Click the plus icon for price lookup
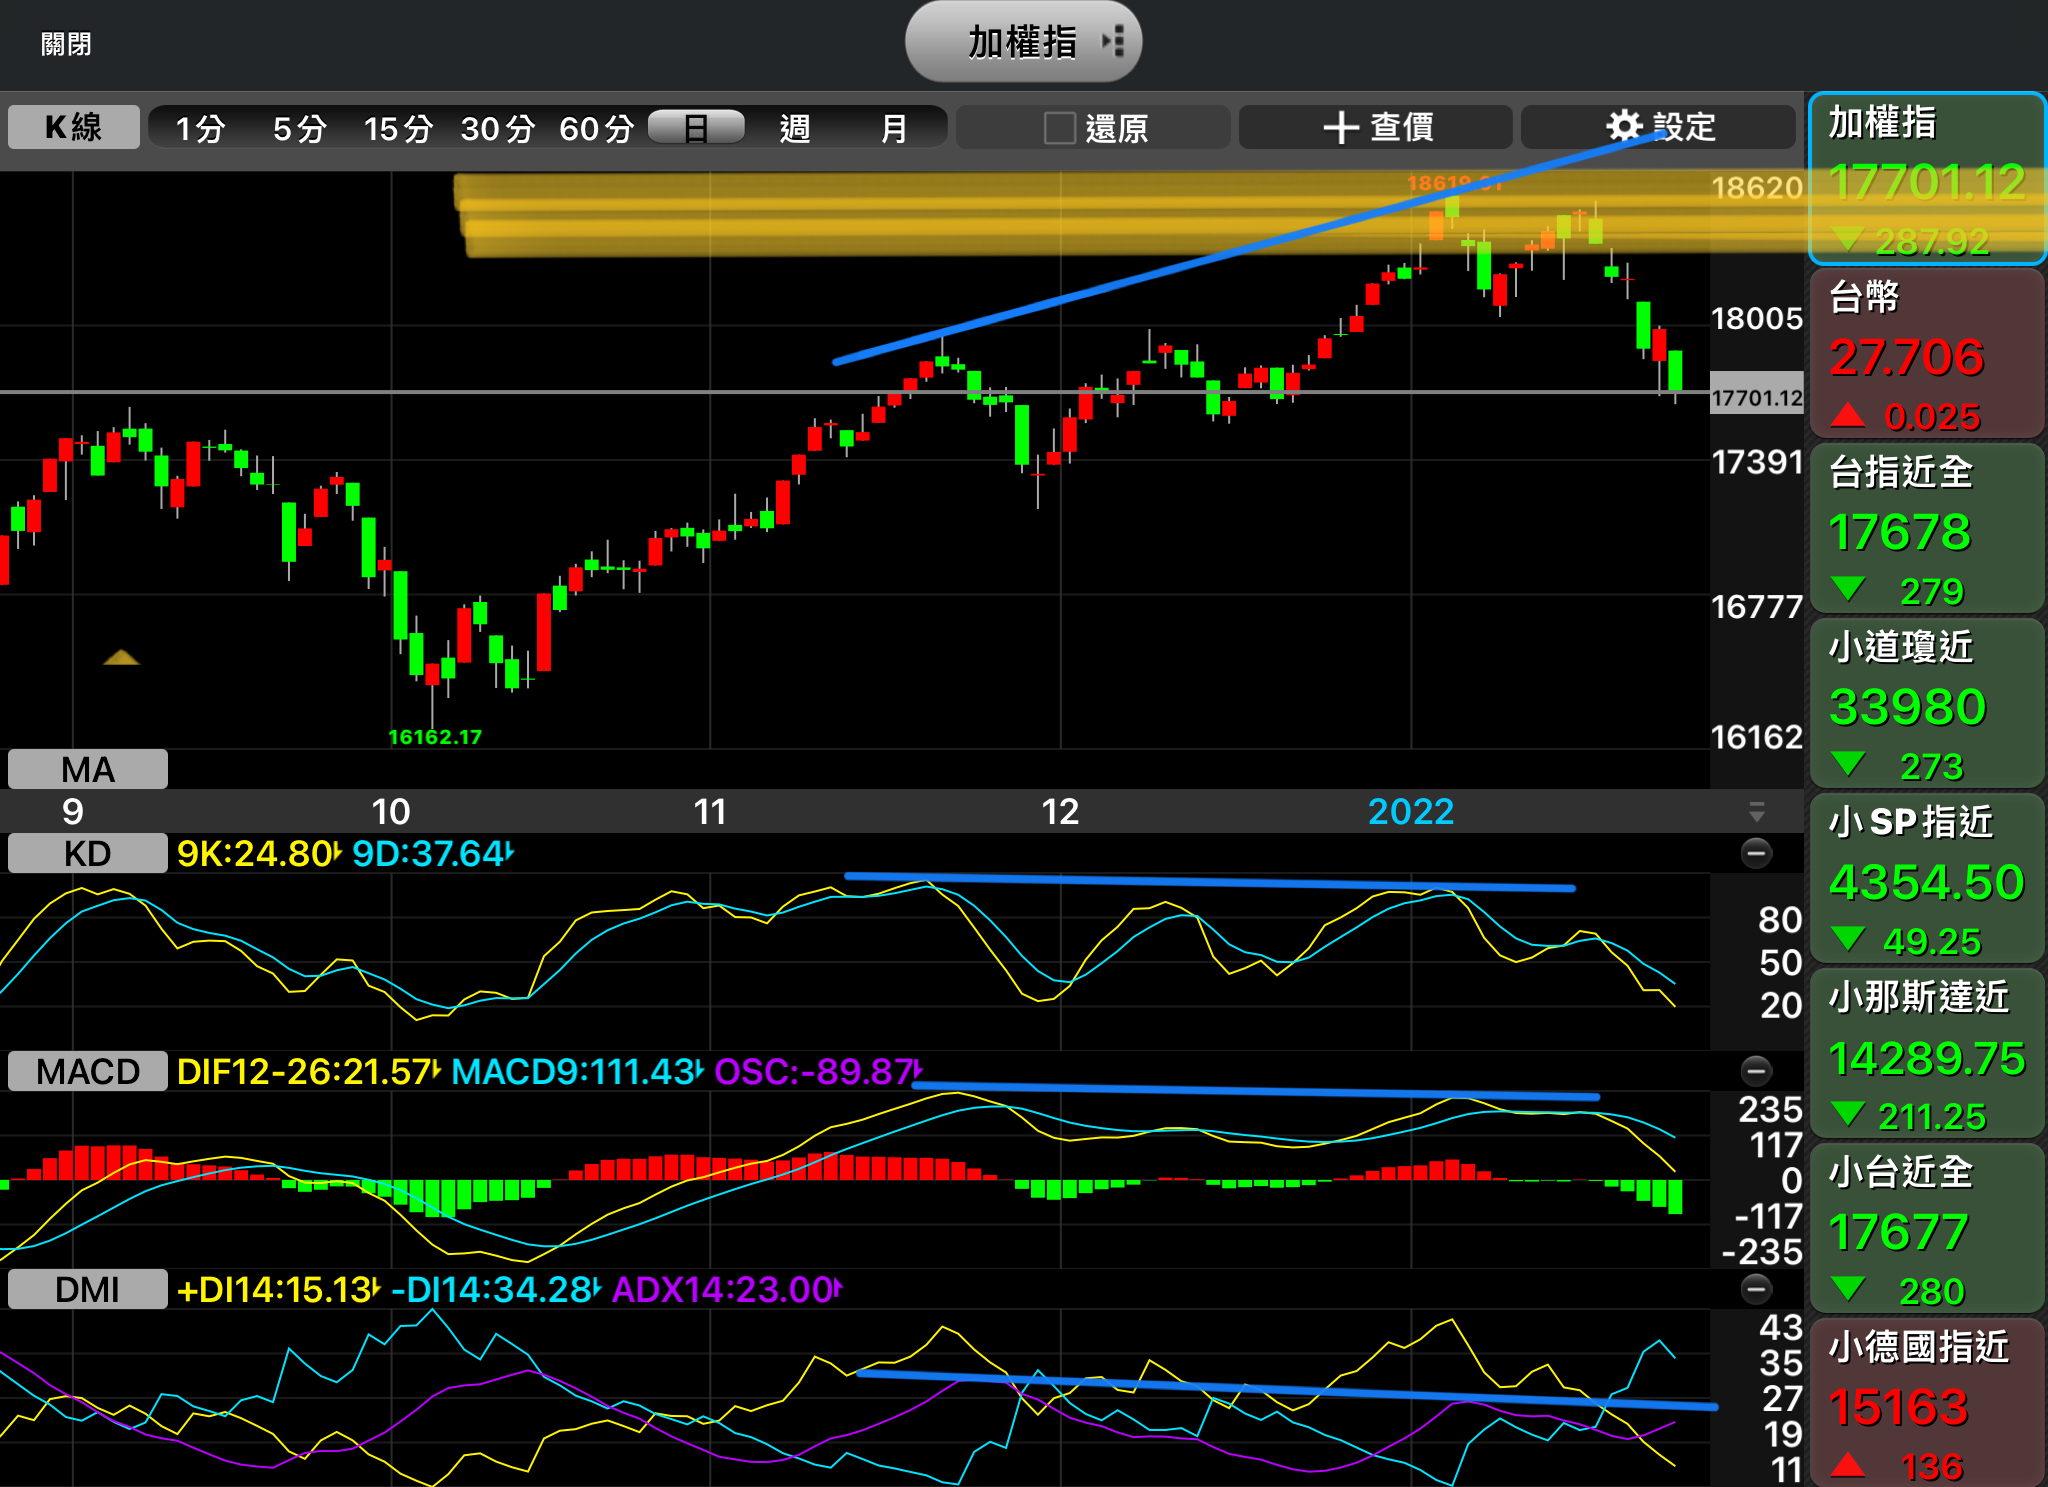The width and height of the screenshot is (2048, 1487). 1340,128
